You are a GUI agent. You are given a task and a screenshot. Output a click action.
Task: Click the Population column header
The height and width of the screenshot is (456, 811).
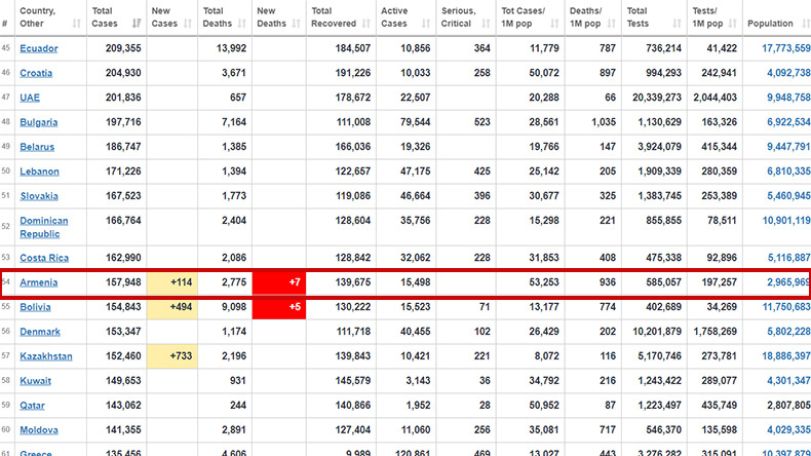pyautogui.click(x=770, y=24)
